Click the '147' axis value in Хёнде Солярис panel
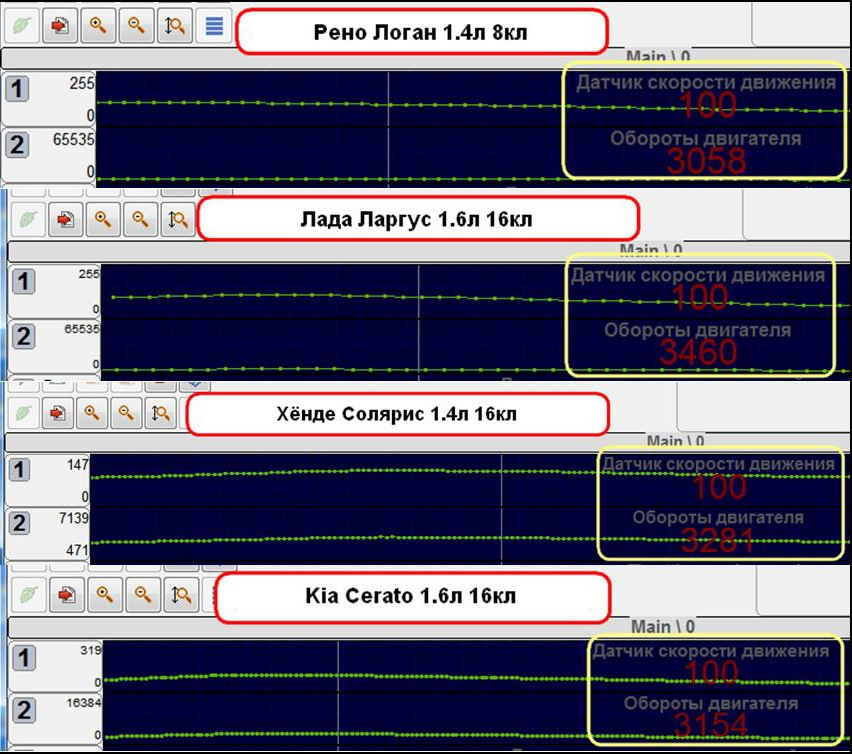 78,464
